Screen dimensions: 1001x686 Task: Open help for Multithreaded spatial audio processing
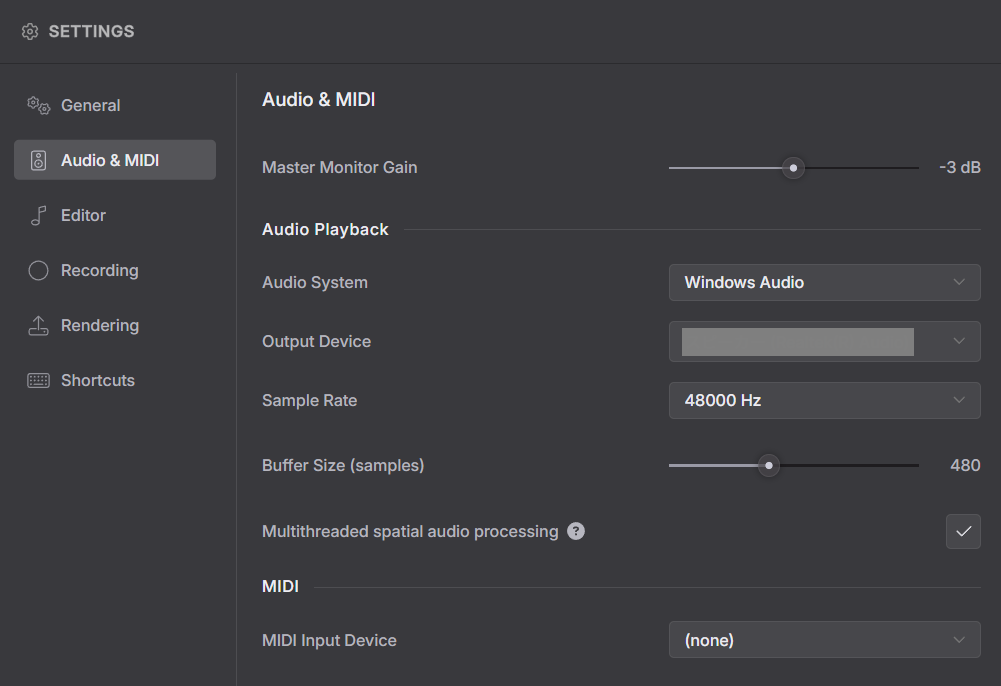click(x=576, y=531)
